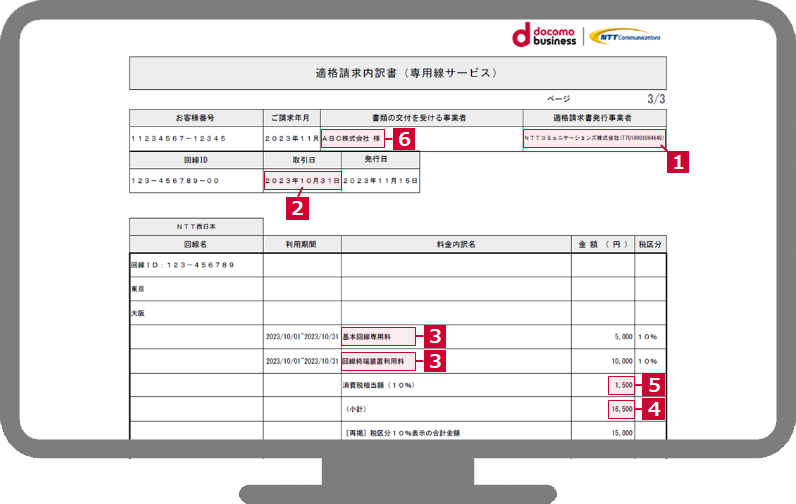Click issue date 2023年11月15日

coord(380,181)
